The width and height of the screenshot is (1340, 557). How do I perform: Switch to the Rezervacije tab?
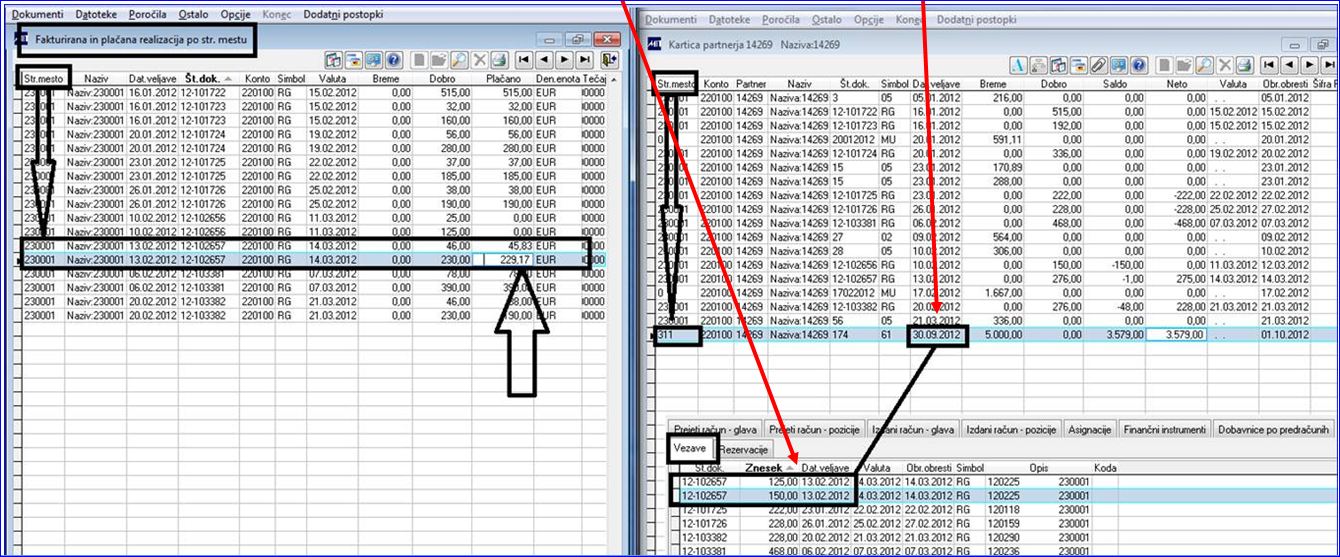click(743, 450)
